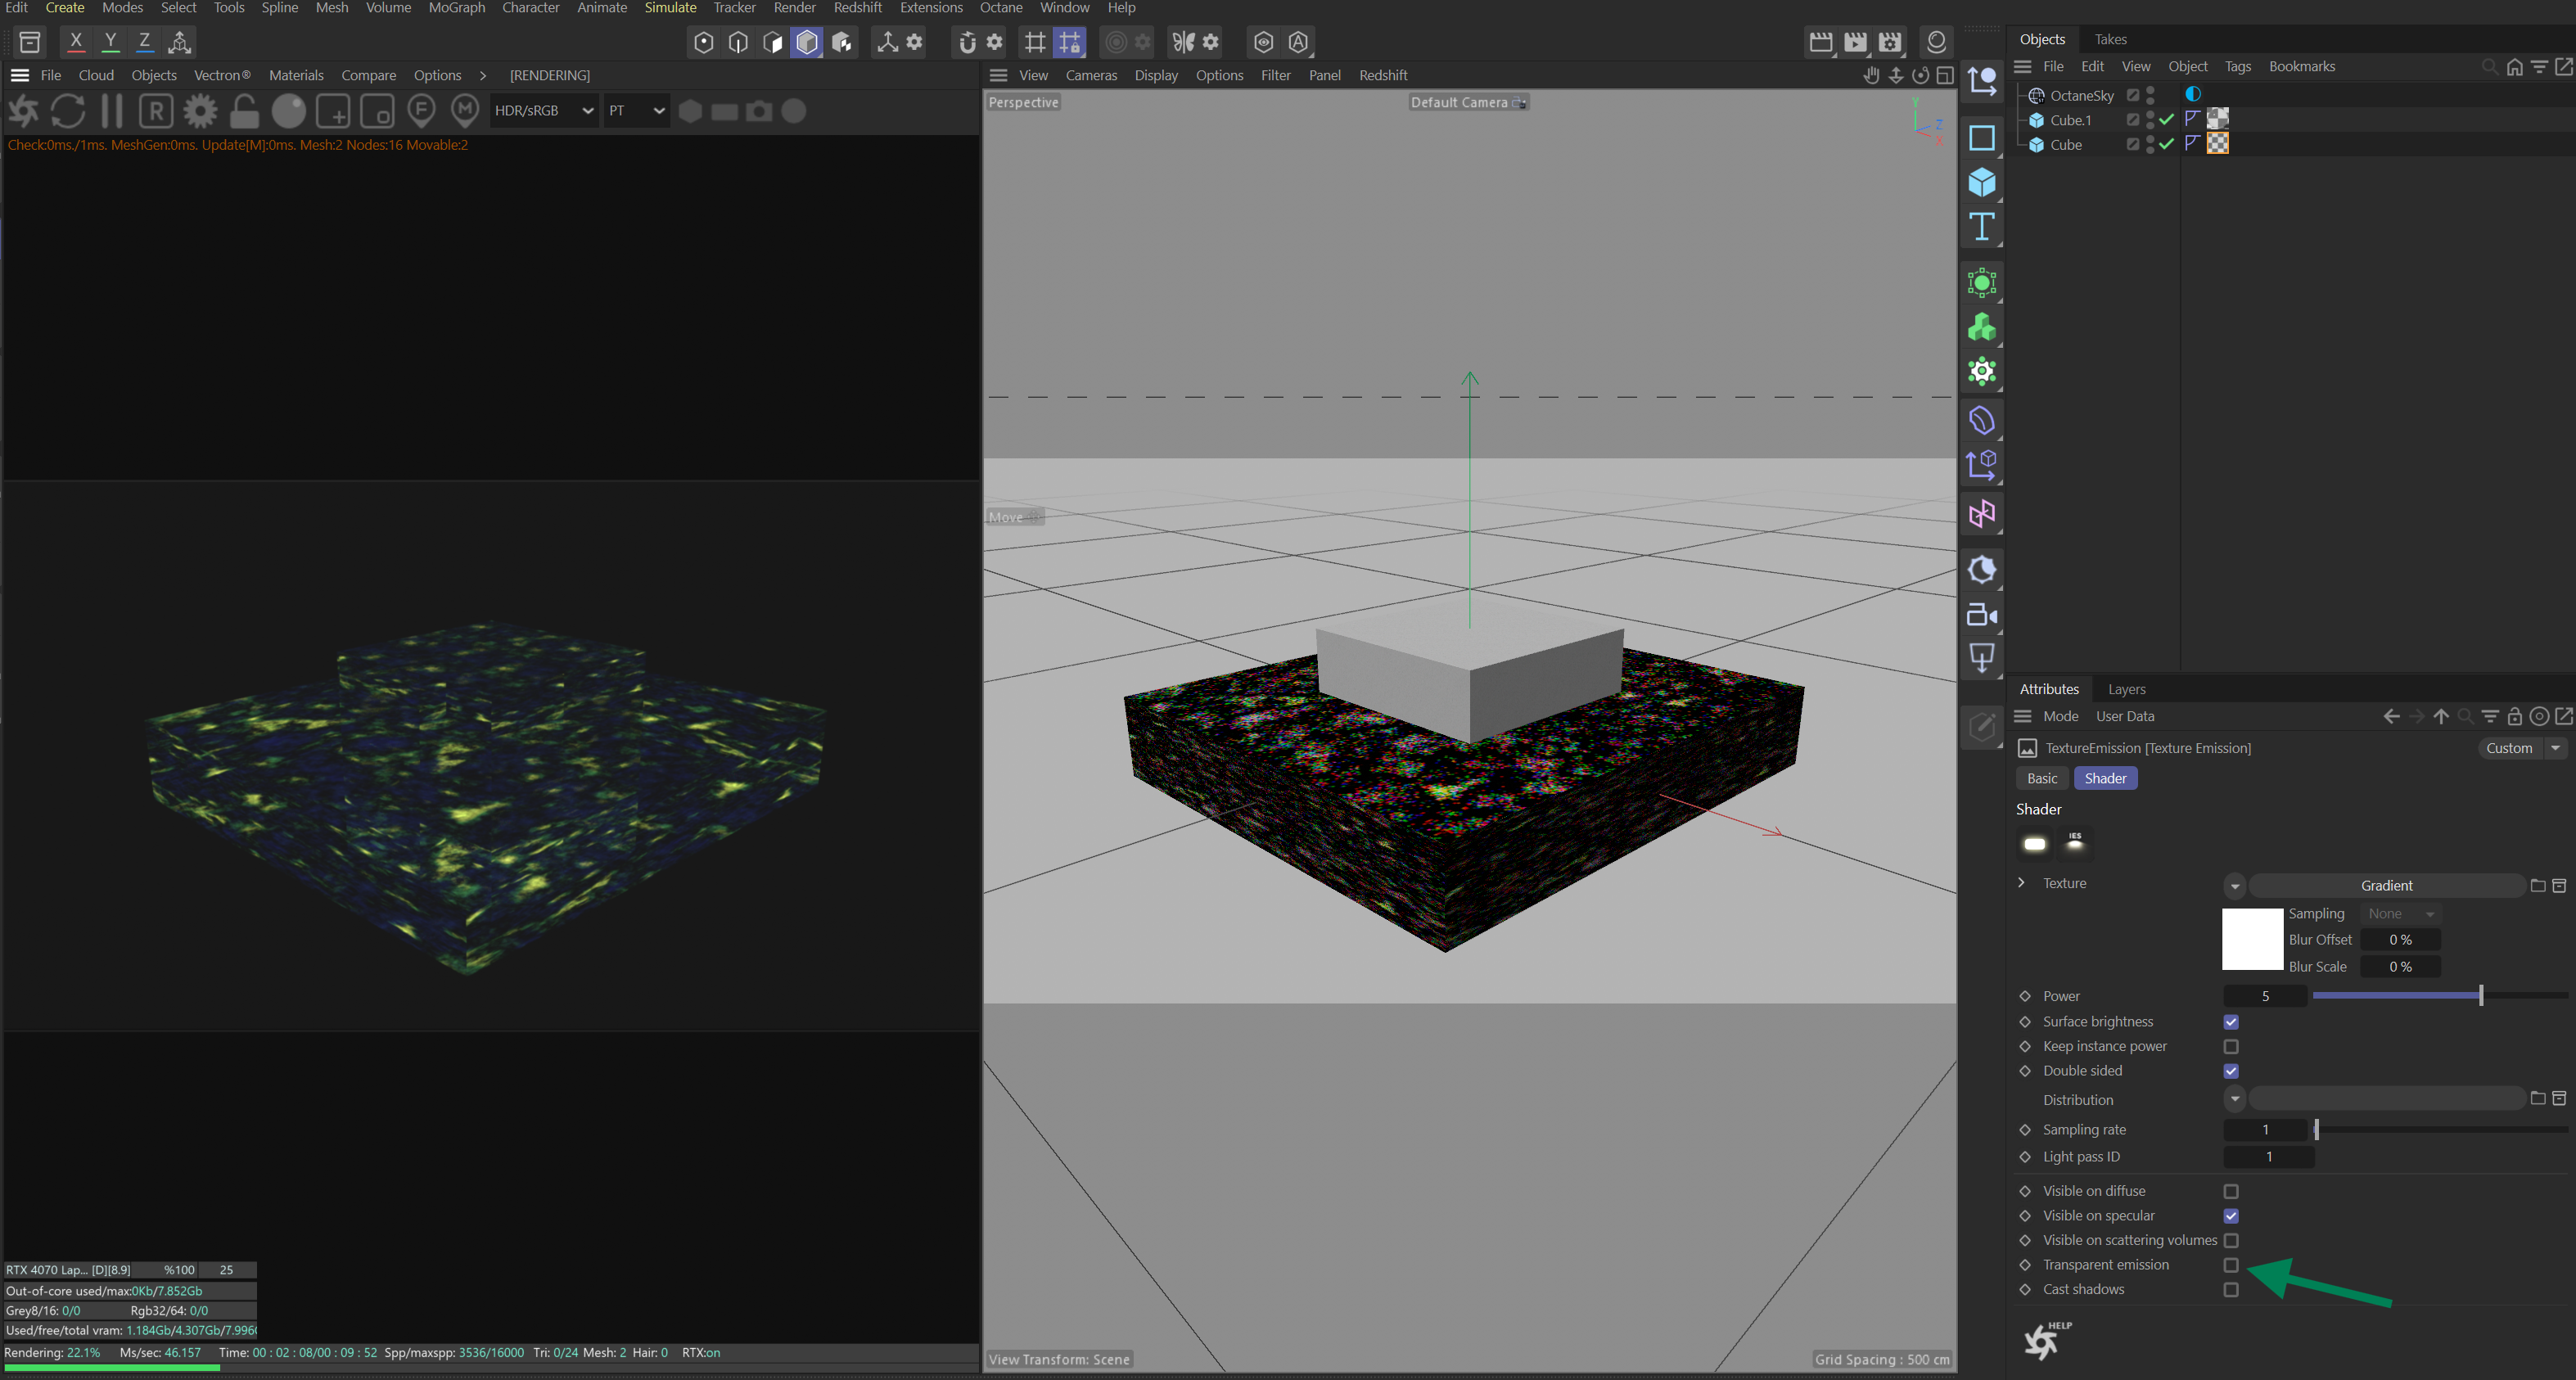Enable the Cast shadows checkbox

pos(2231,1290)
